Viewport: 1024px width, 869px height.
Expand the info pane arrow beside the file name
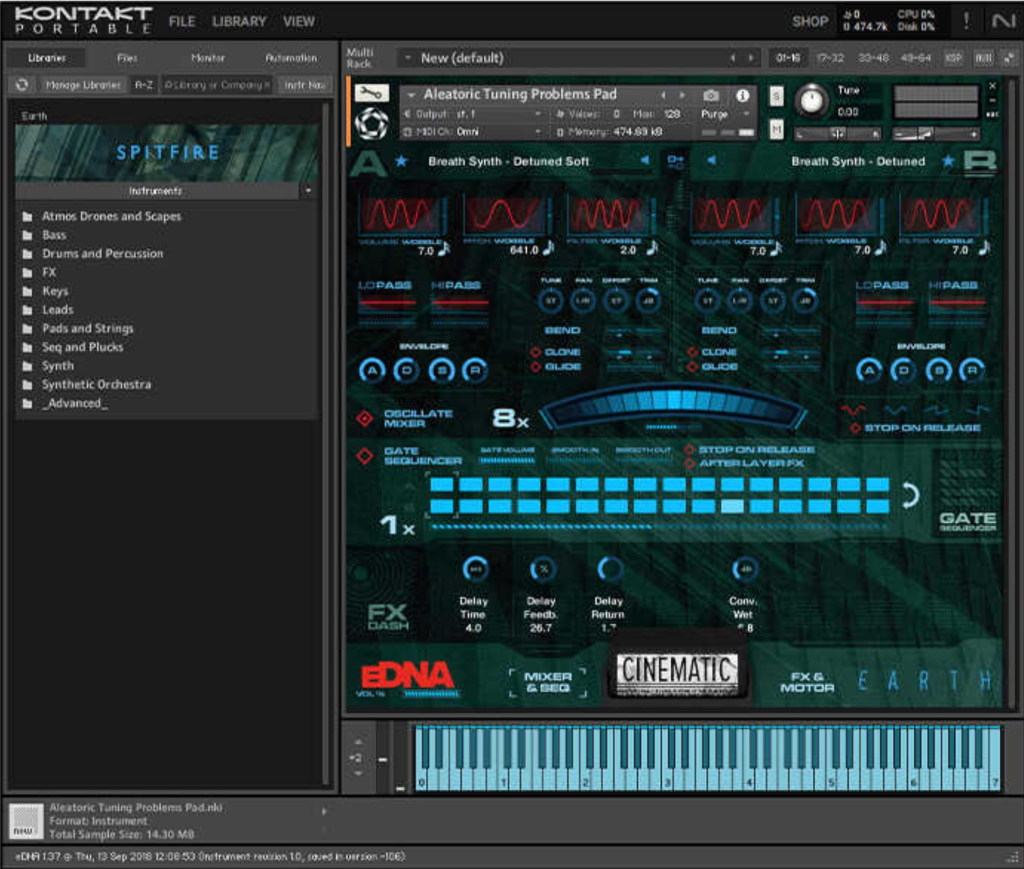coord(324,811)
